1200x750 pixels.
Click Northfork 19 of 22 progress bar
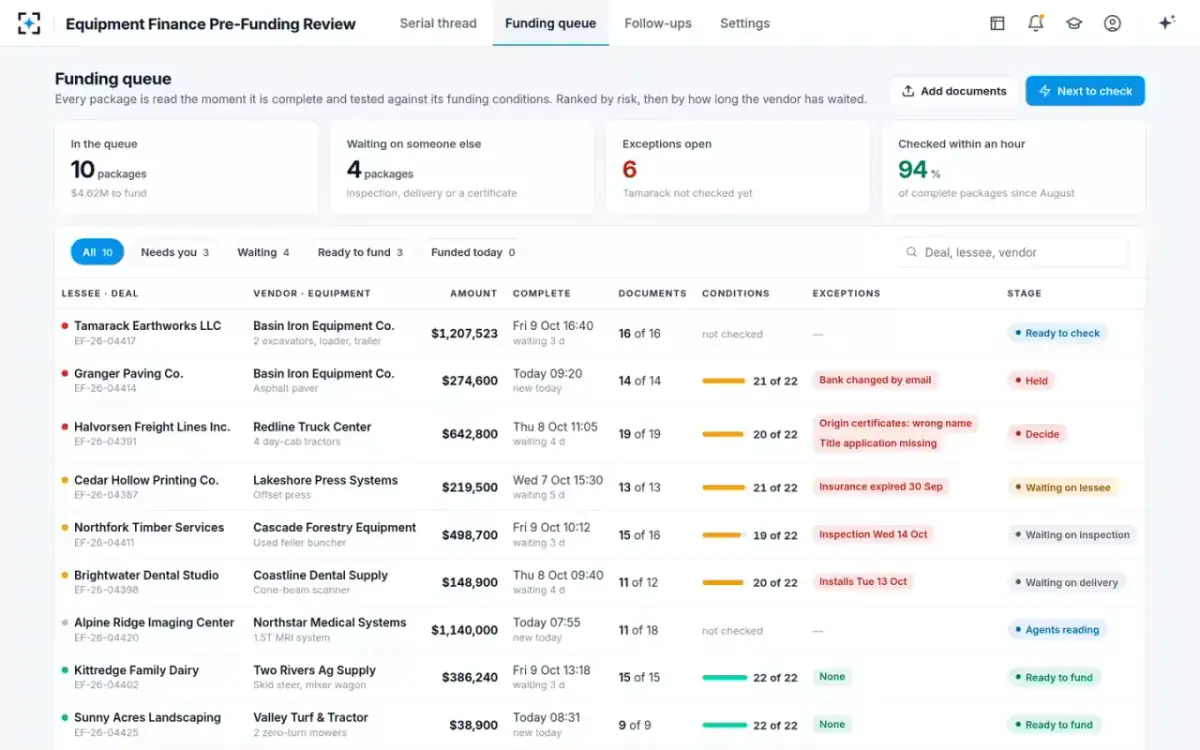pos(724,535)
